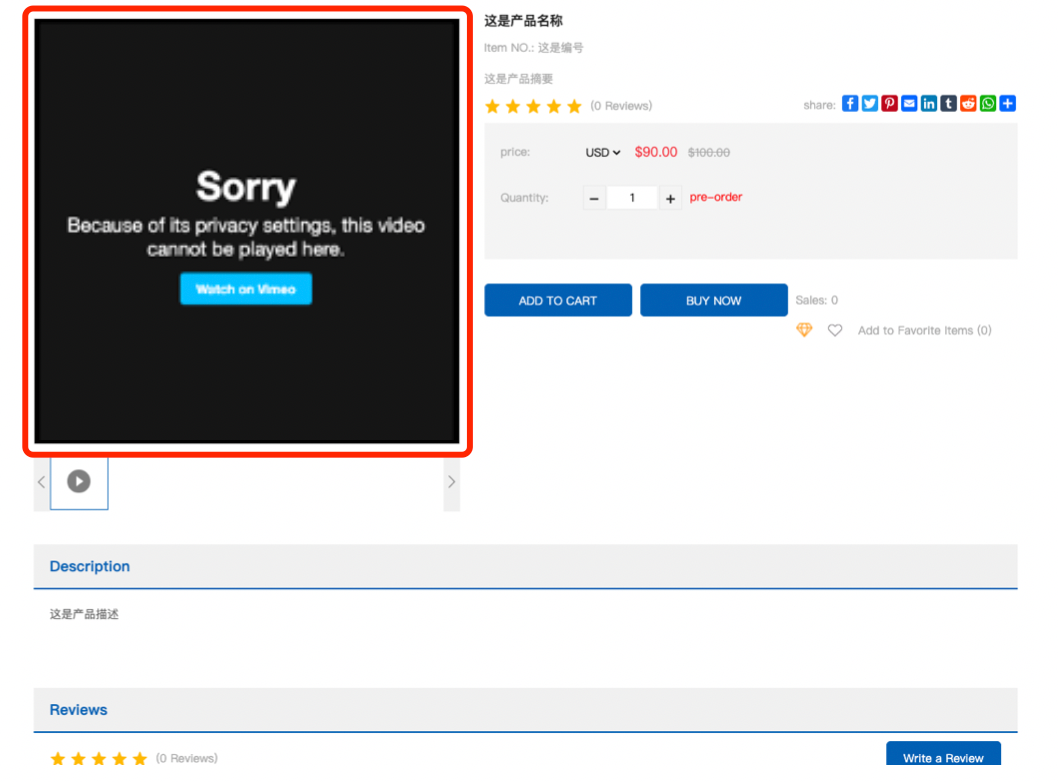Viewport: 1058px width, 782px height.
Task: Share product on Pinterest
Action: 889,103
